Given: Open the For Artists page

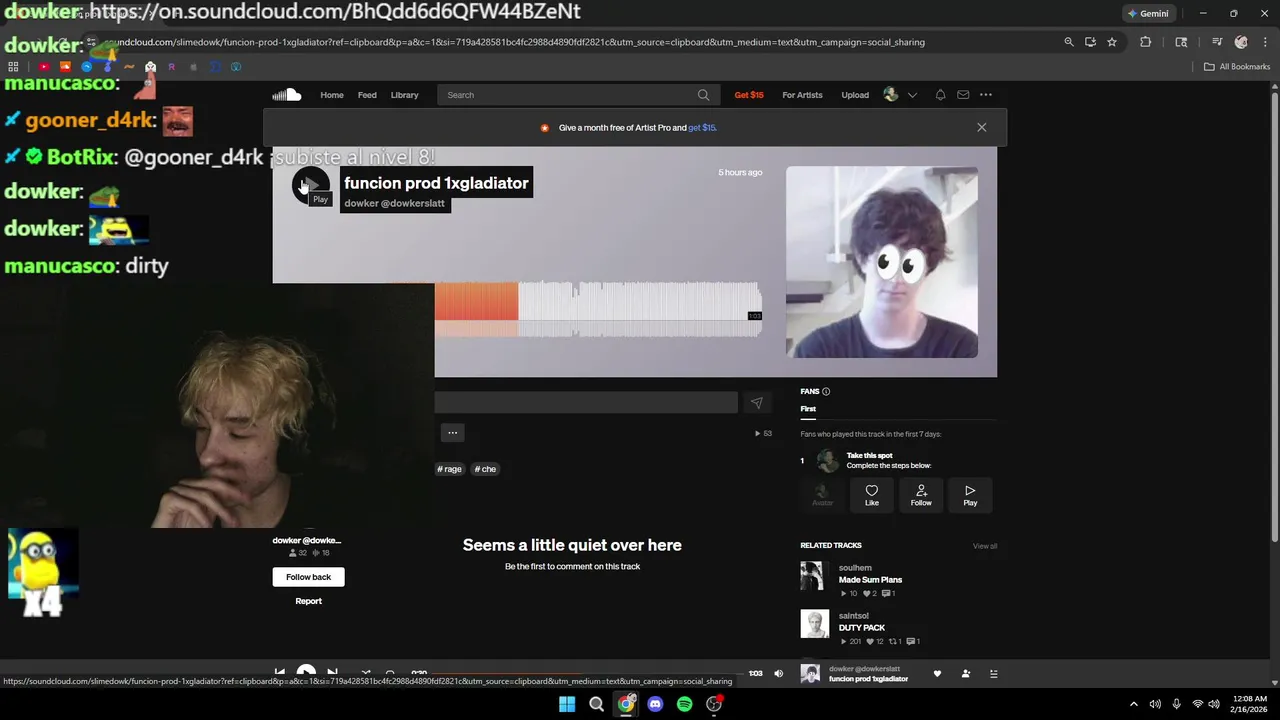Looking at the screenshot, I should click(802, 95).
